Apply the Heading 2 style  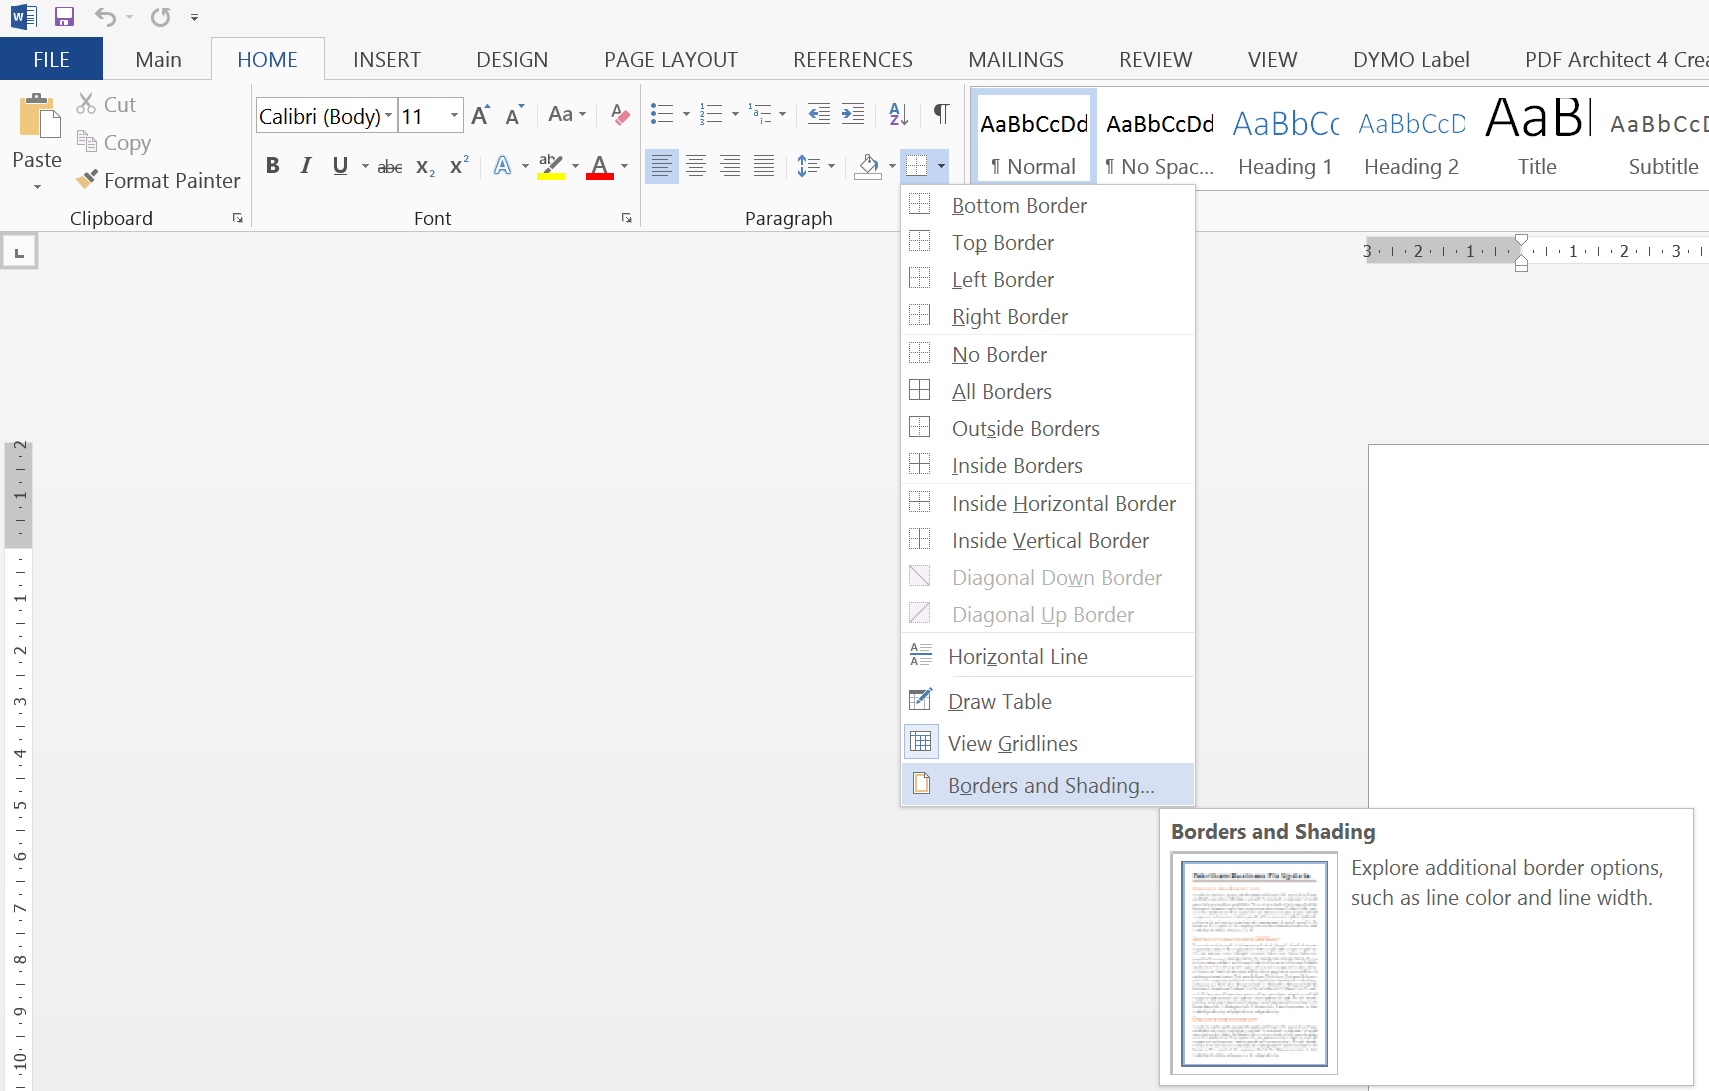pos(1412,137)
